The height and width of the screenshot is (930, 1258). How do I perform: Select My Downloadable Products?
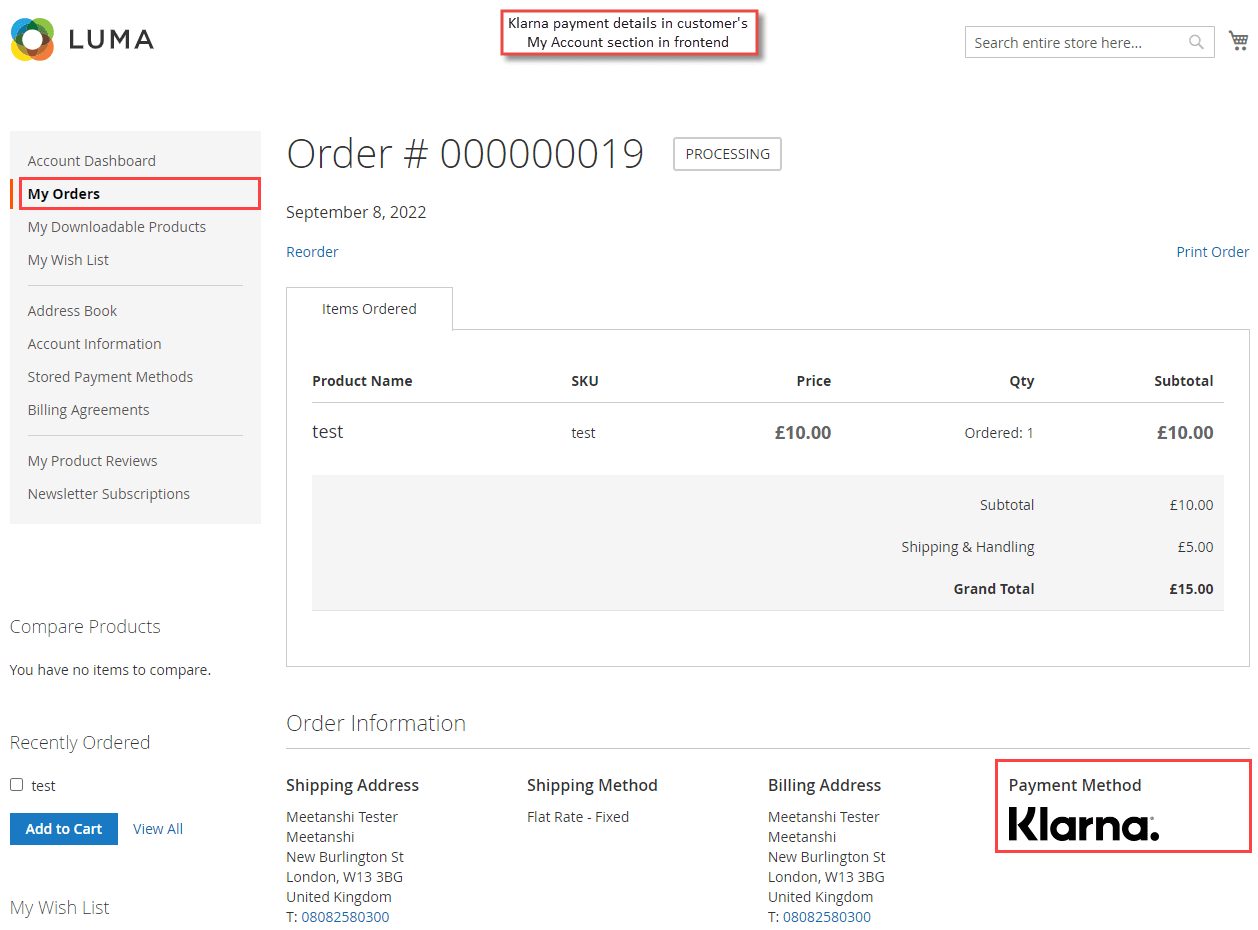click(116, 226)
